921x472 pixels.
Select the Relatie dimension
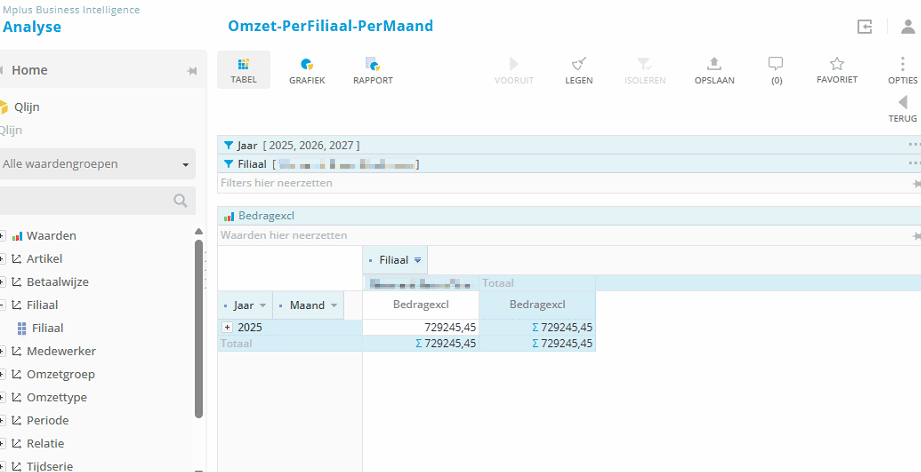coord(45,443)
